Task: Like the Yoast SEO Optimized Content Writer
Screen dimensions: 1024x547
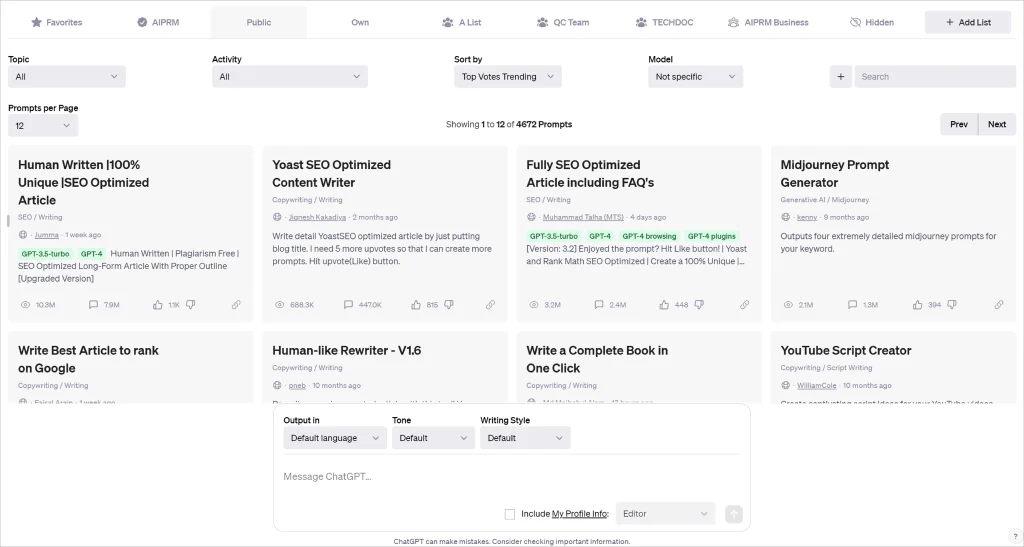Action: (416, 305)
